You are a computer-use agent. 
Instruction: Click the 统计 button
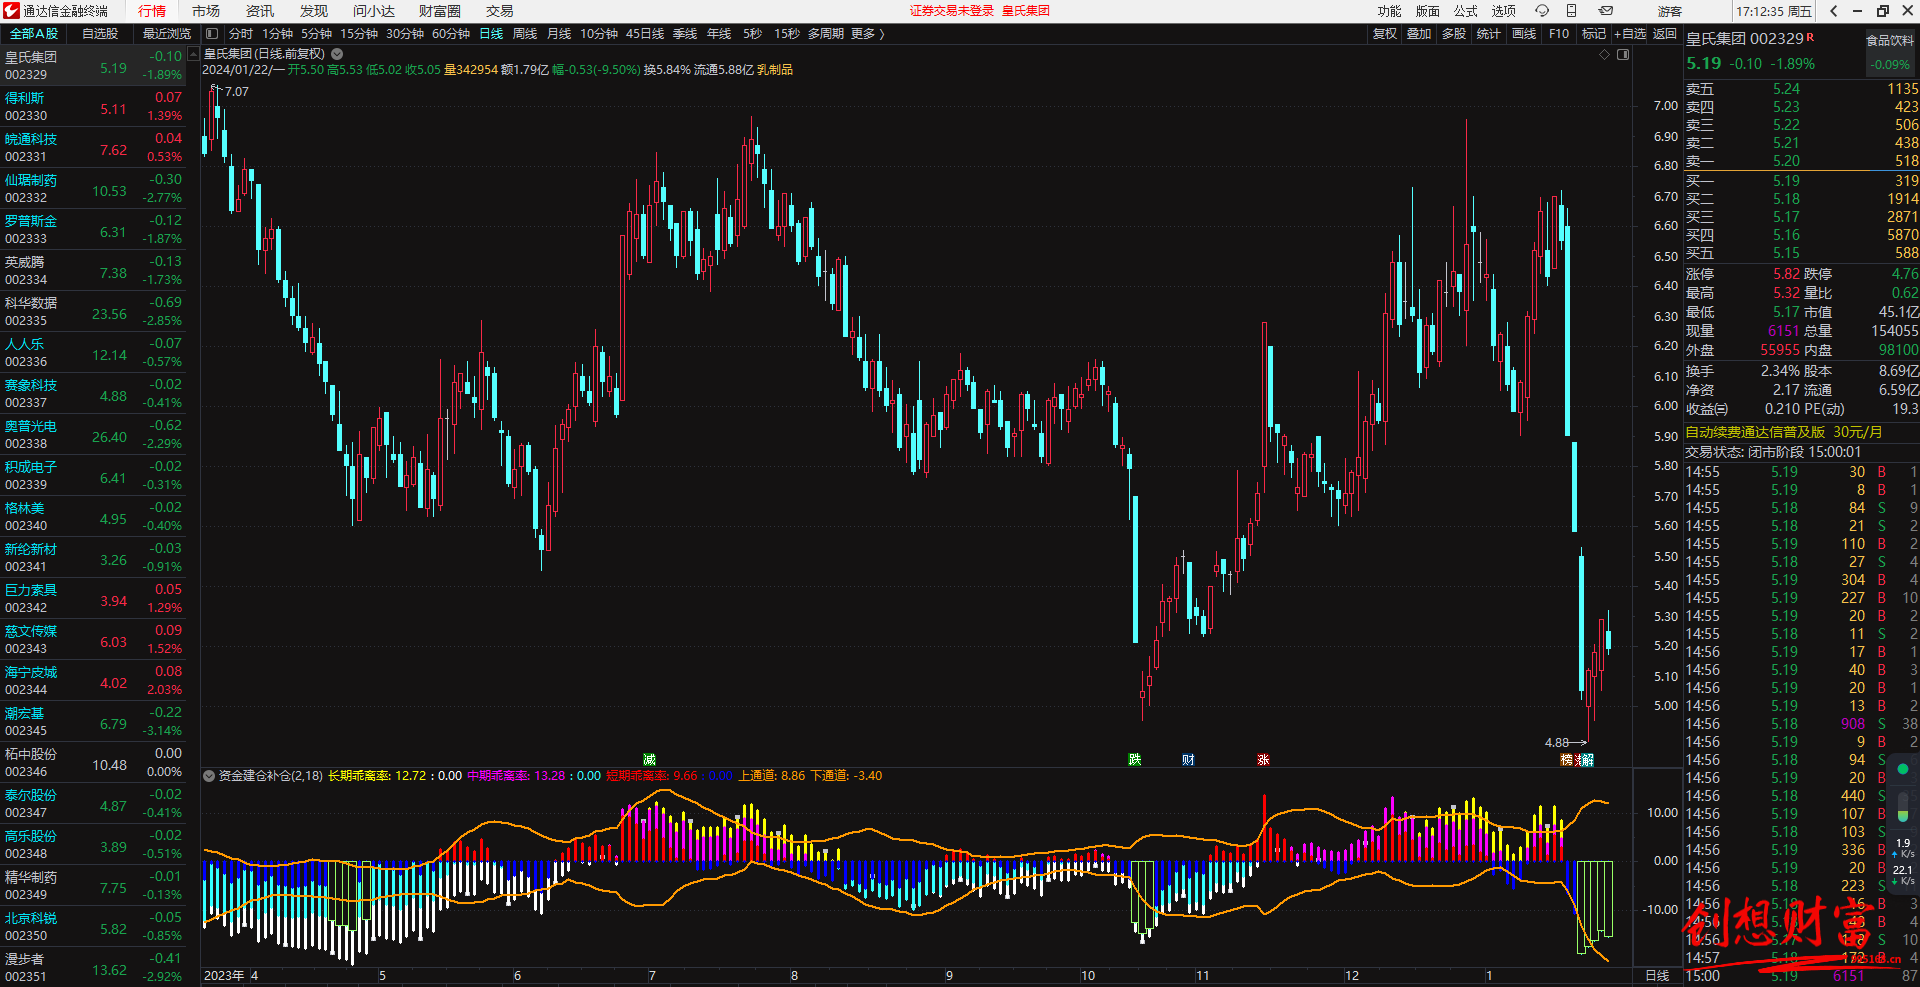1489,34
